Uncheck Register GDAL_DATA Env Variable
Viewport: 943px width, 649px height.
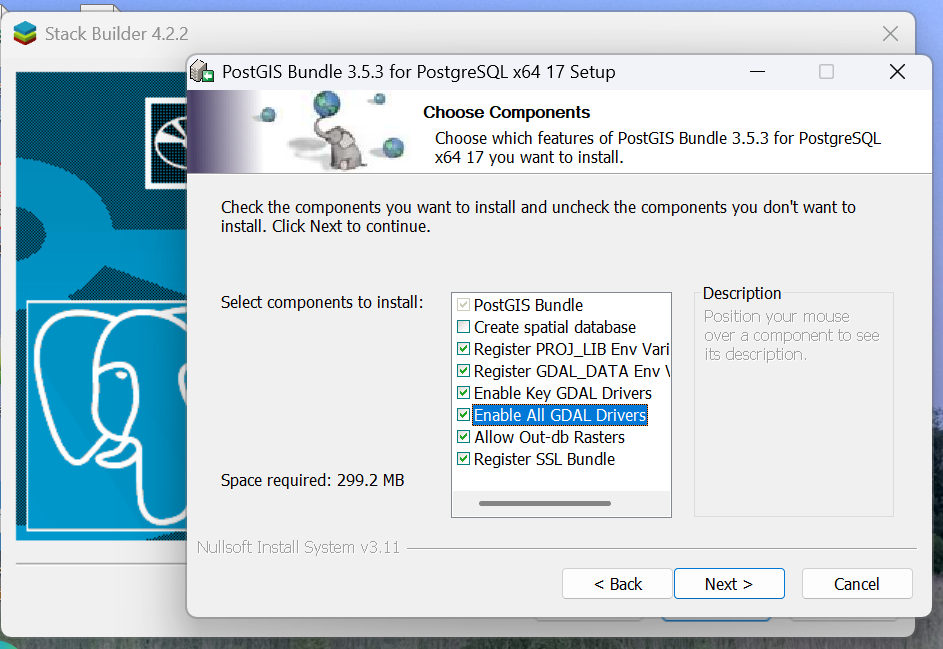click(463, 371)
